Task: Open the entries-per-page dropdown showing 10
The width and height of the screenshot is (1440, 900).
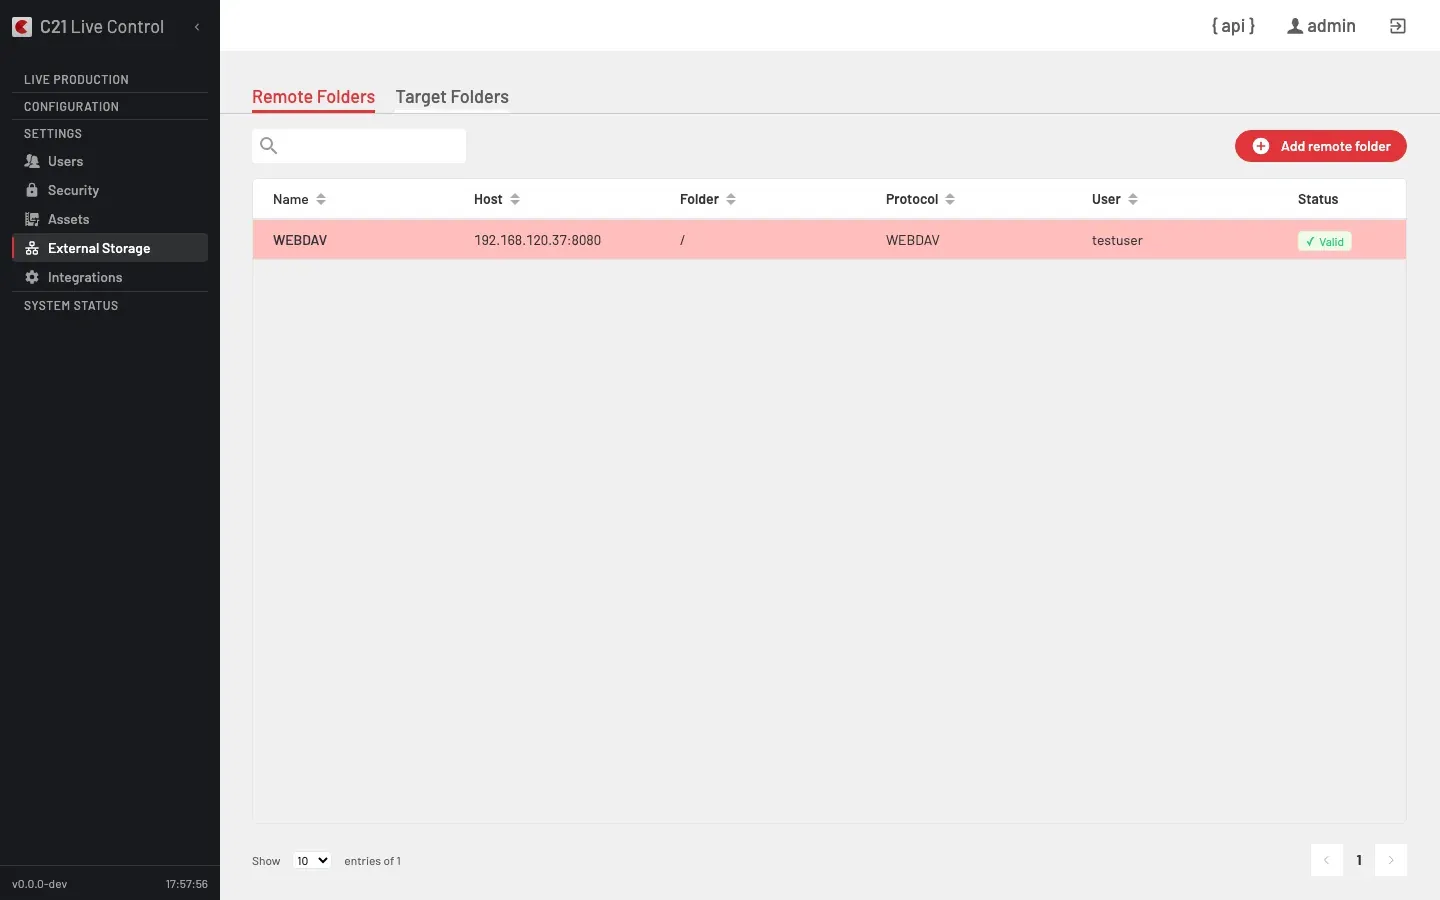Action: coord(312,860)
